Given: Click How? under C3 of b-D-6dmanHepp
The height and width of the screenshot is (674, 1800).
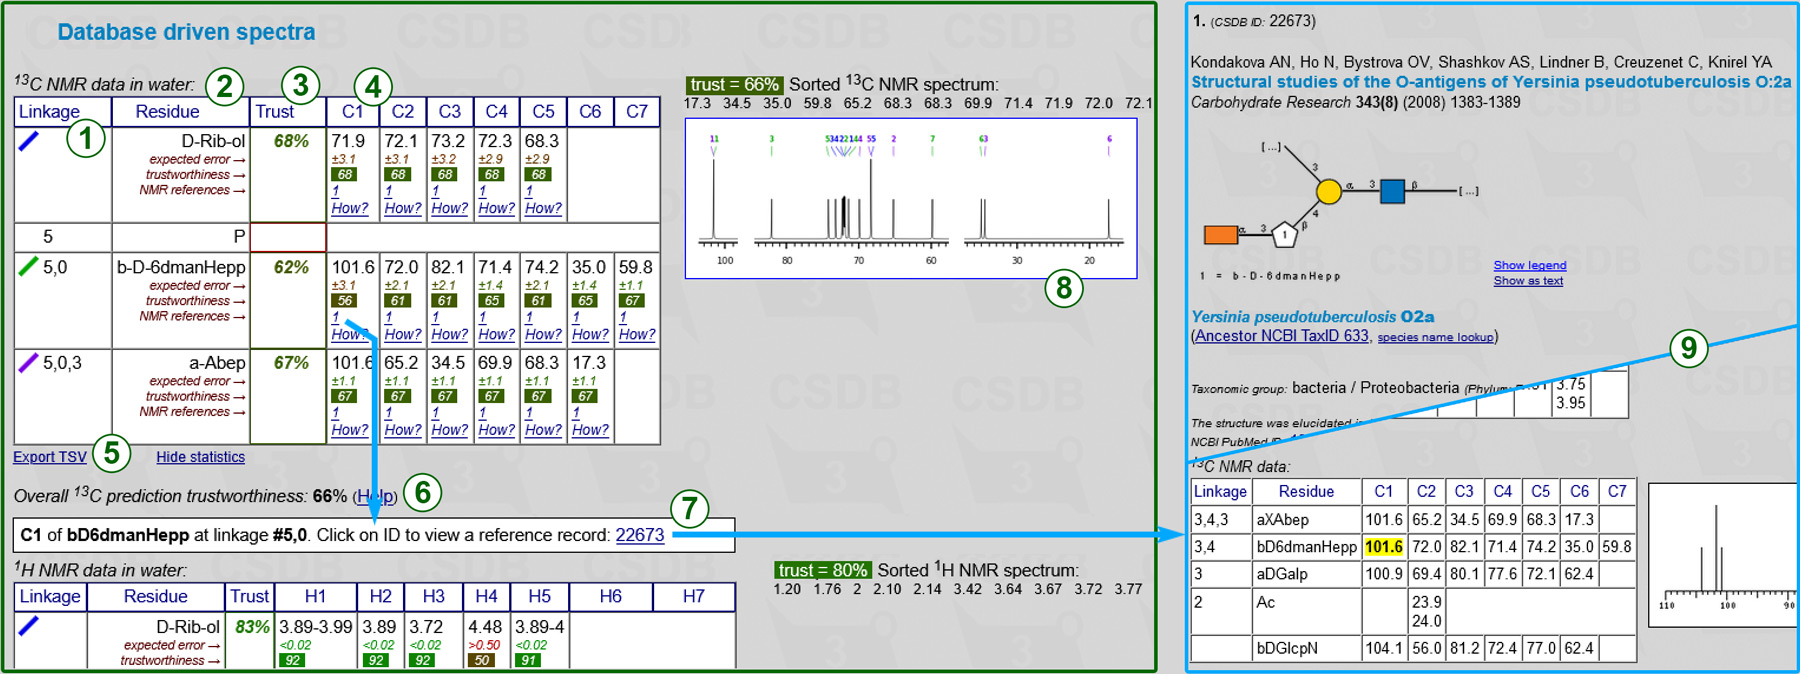Looking at the screenshot, I should tap(449, 334).
